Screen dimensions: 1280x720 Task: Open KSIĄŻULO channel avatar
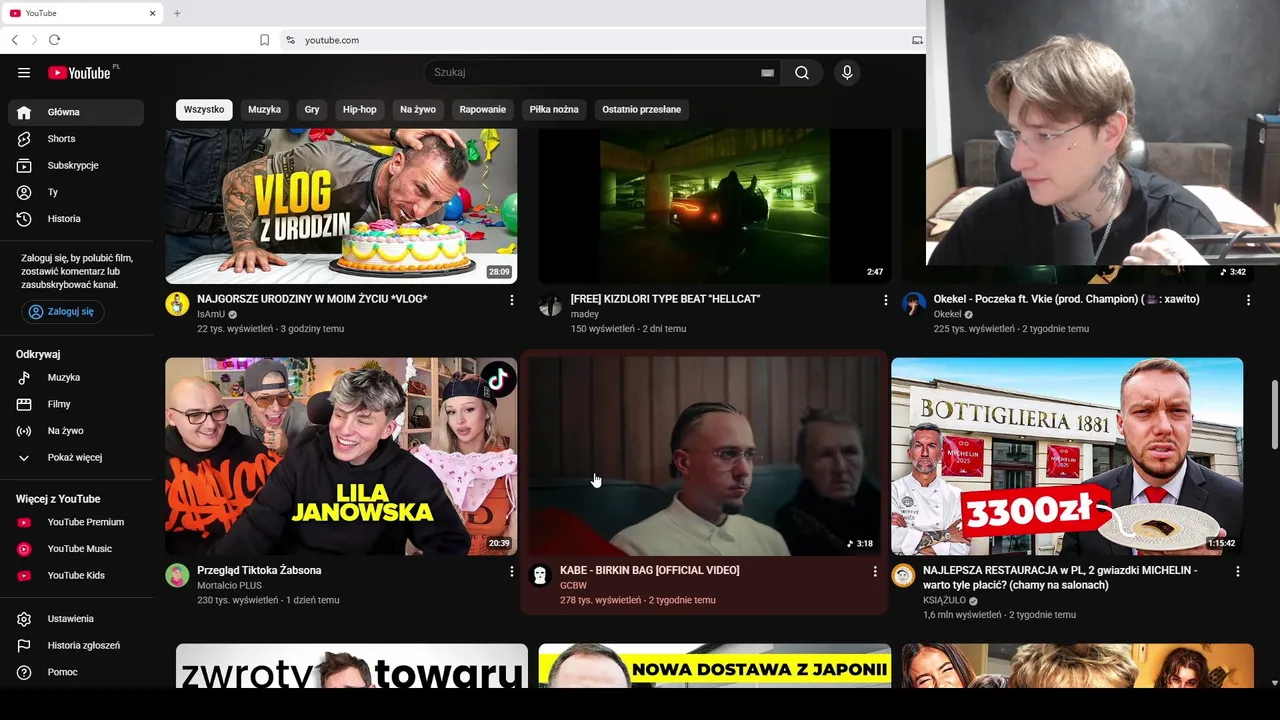903,575
